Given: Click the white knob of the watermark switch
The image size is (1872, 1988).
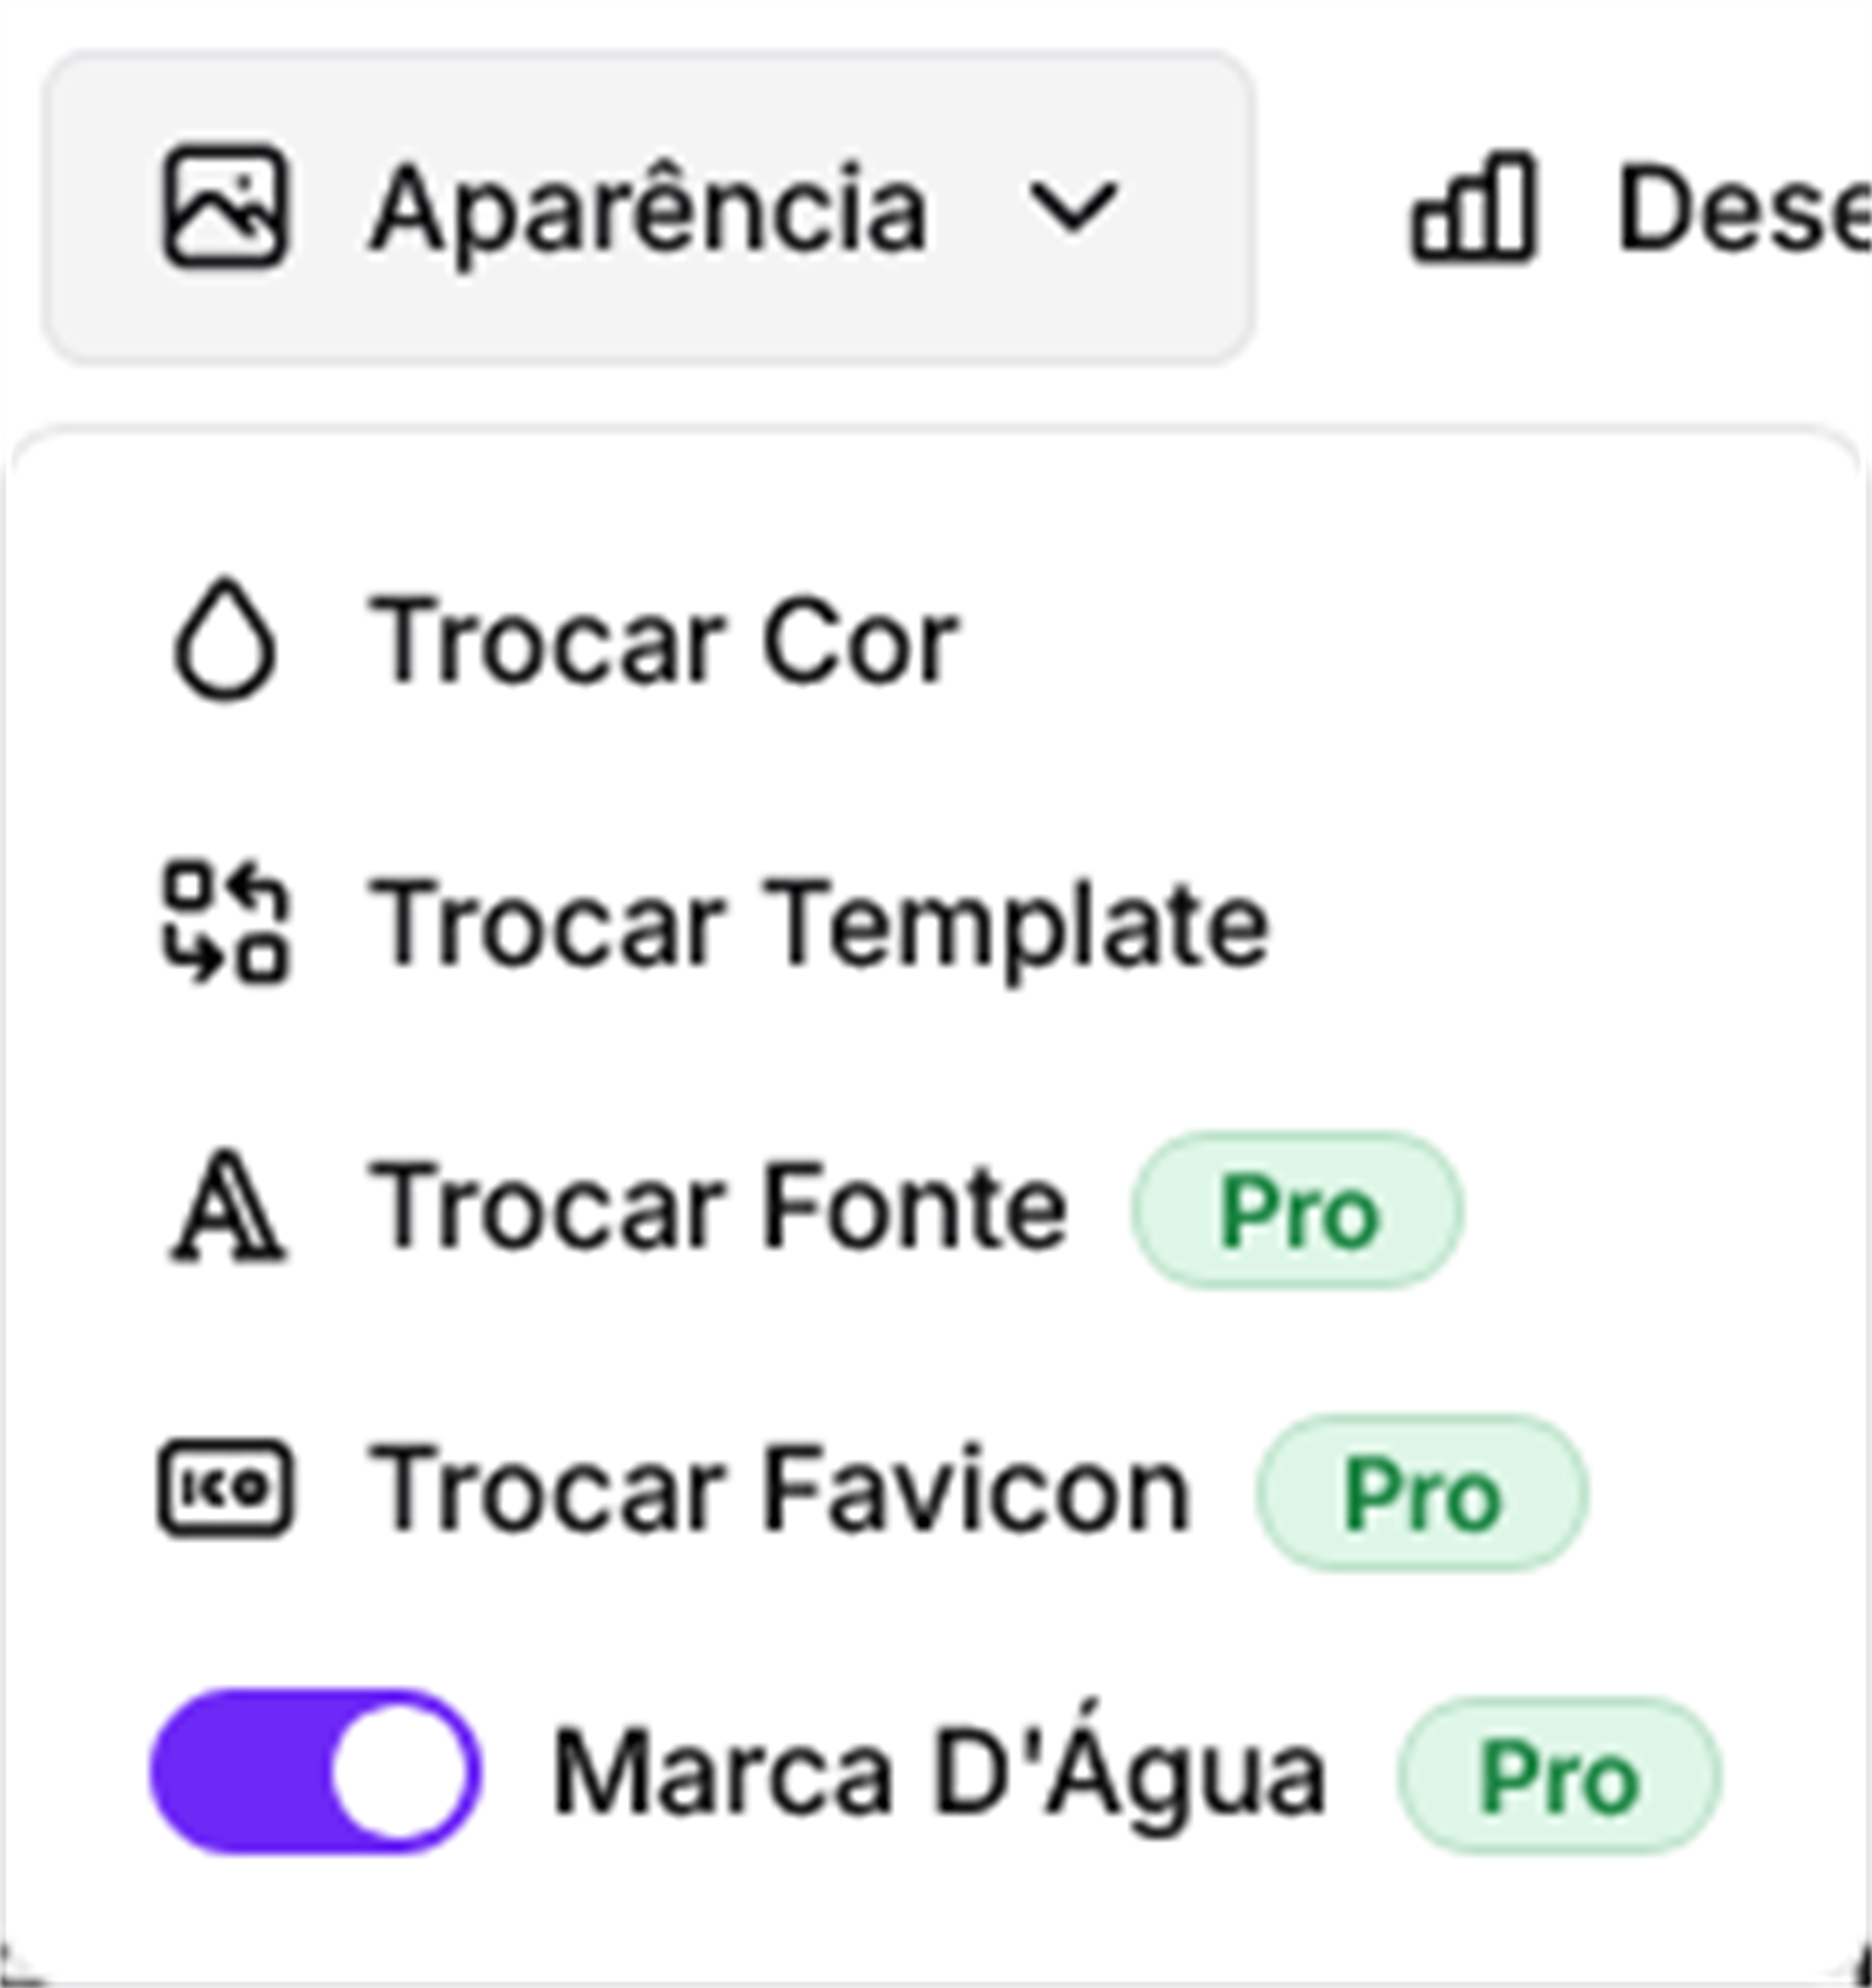Looking at the screenshot, I should coord(399,1772).
